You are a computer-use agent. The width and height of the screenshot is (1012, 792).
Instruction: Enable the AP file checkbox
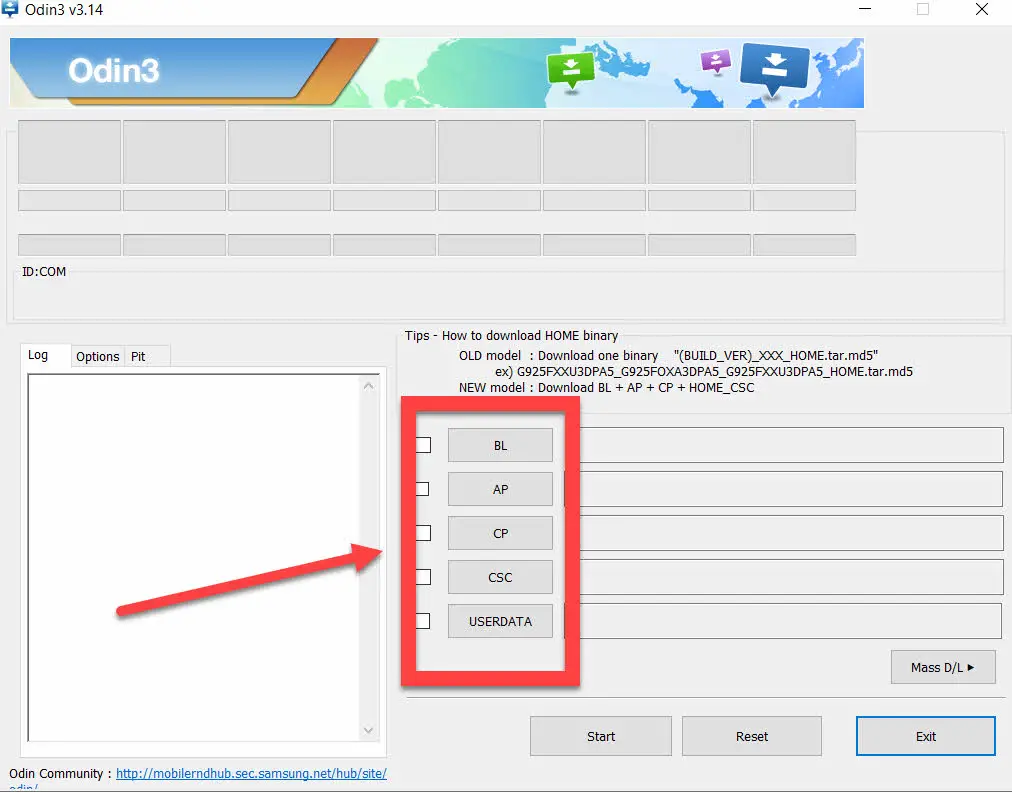pos(423,489)
